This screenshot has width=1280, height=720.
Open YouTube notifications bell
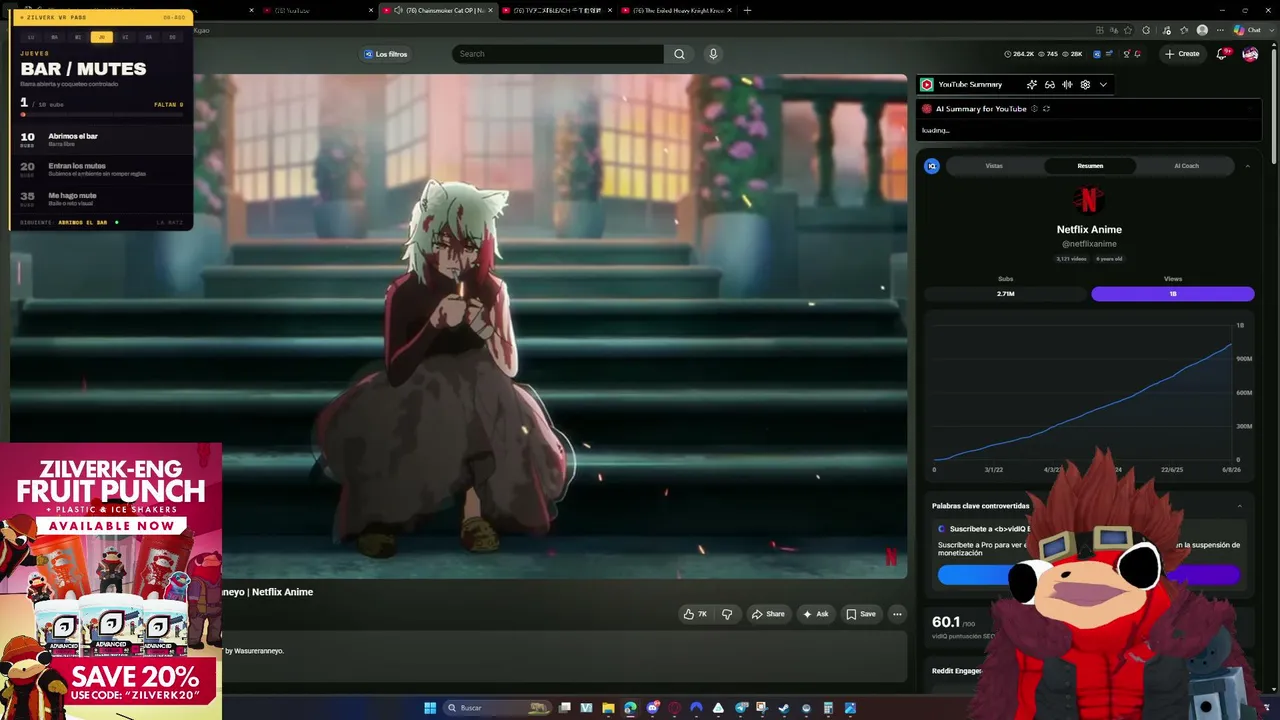1222,54
